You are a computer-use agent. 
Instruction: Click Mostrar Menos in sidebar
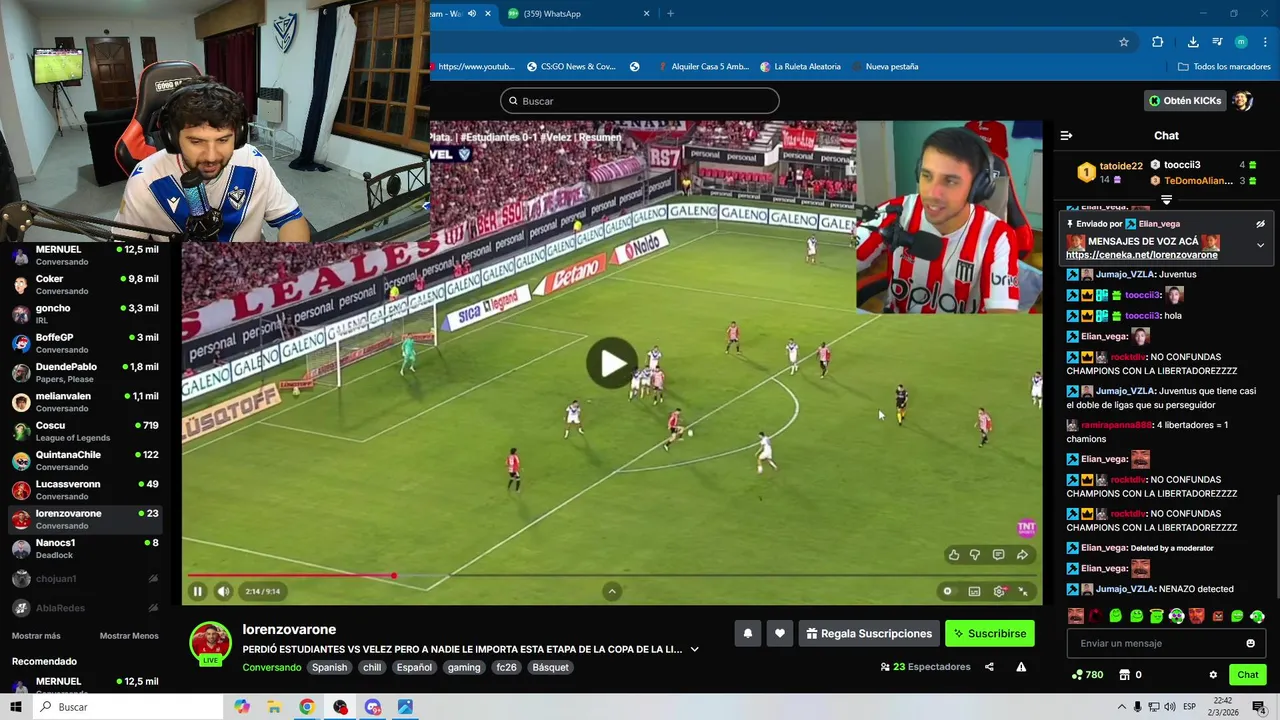click(129, 636)
